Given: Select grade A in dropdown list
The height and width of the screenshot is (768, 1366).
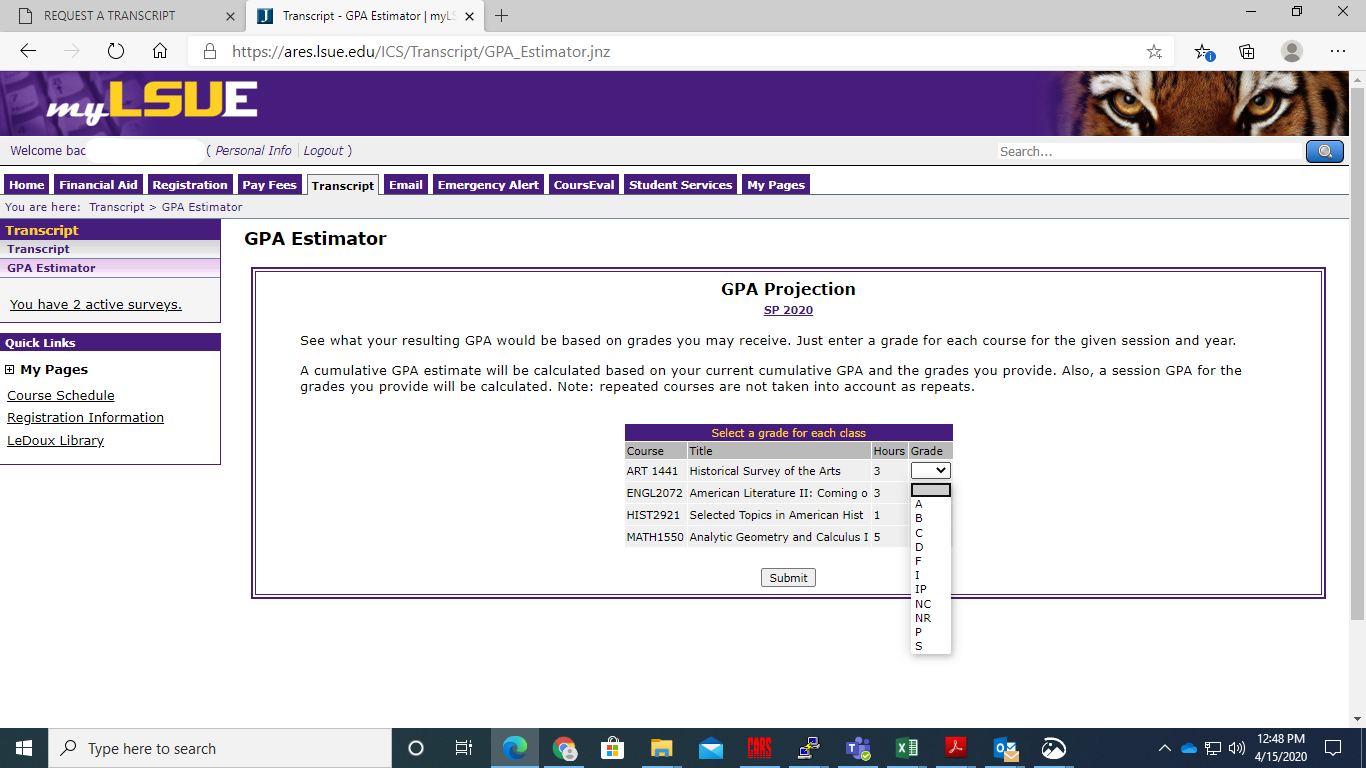Looking at the screenshot, I should tap(930, 504).
